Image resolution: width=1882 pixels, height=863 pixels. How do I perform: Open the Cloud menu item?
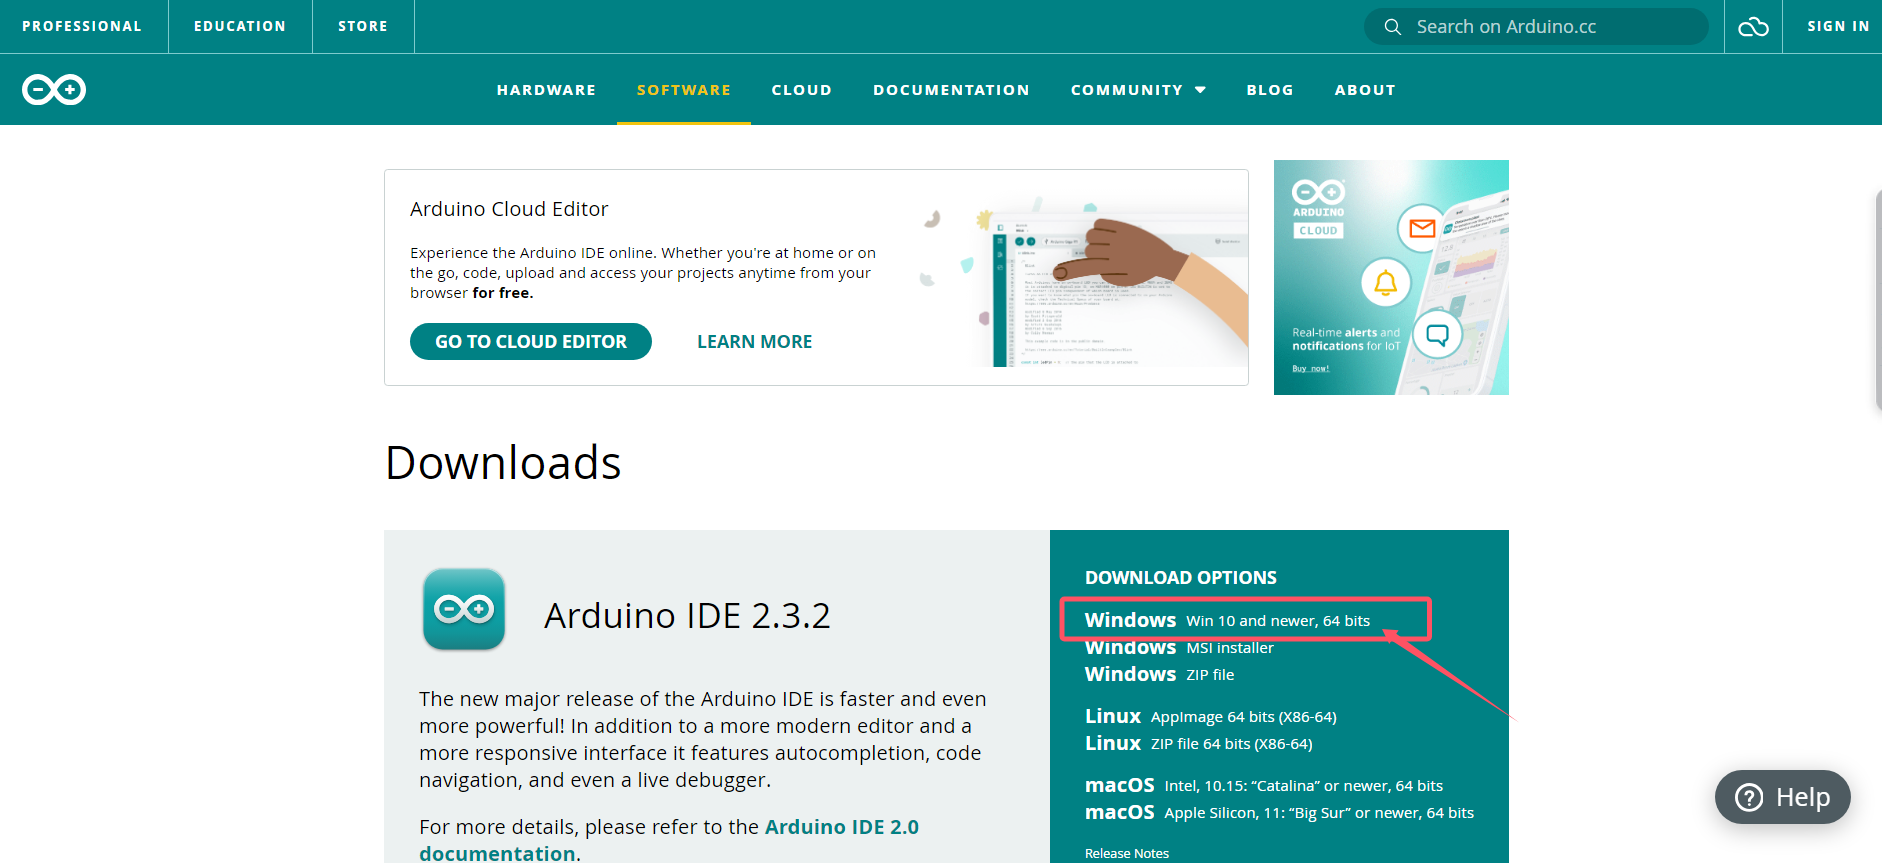coord(802,90)
